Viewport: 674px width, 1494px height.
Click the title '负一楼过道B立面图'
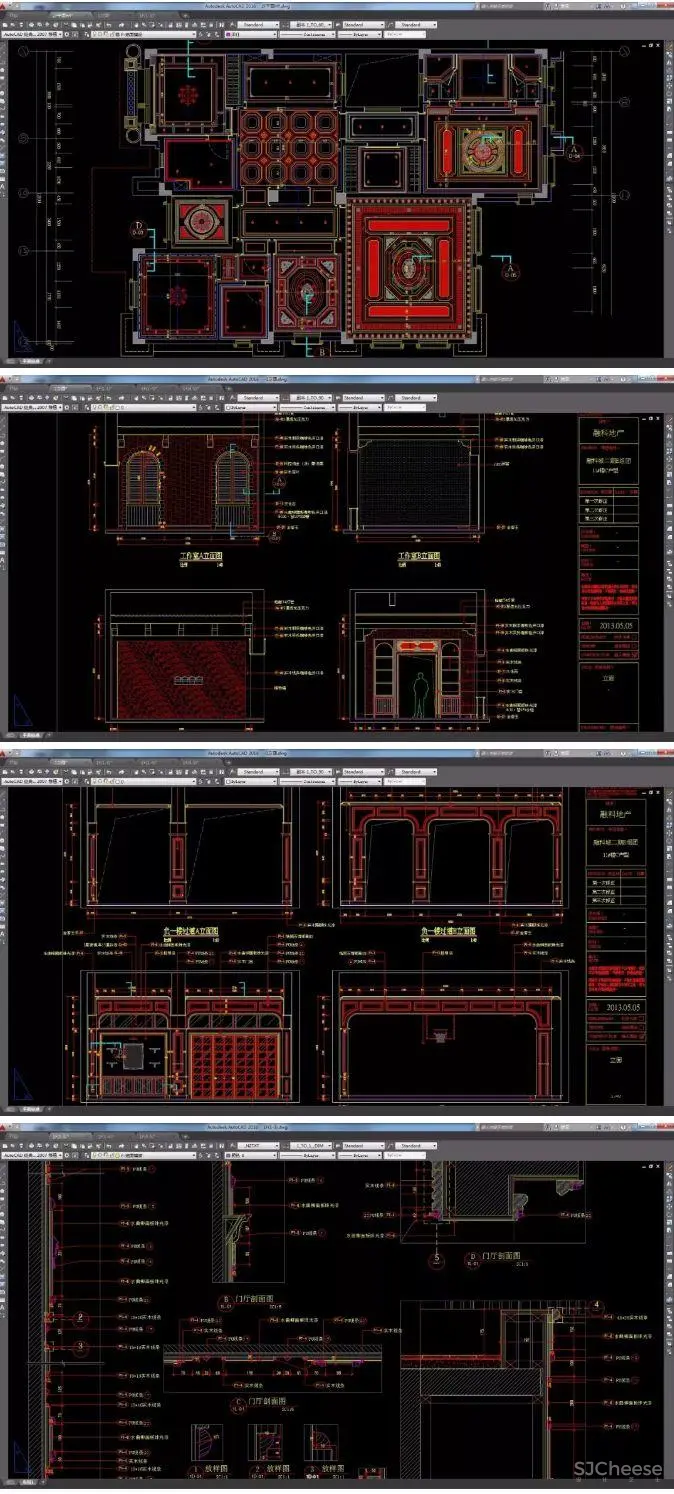coord(448,930)
